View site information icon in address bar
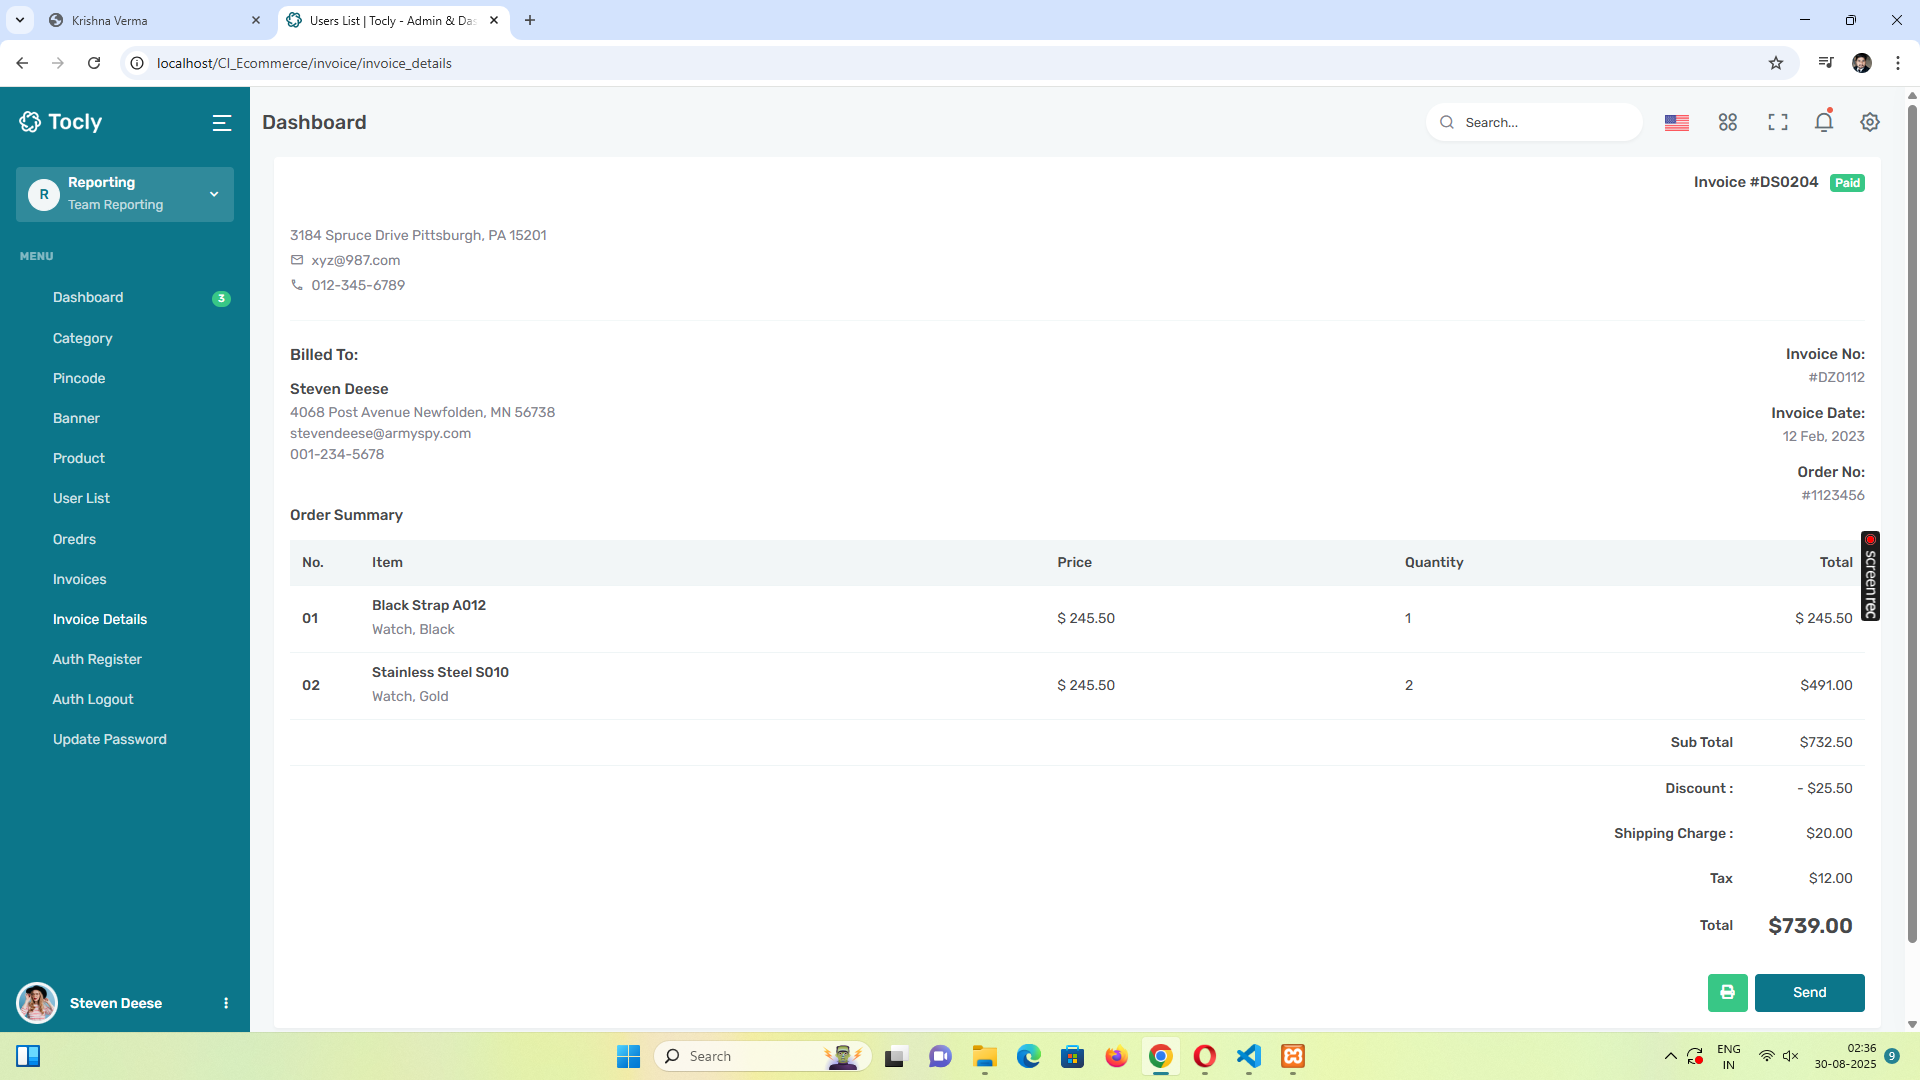 click(x=138, y=63)
